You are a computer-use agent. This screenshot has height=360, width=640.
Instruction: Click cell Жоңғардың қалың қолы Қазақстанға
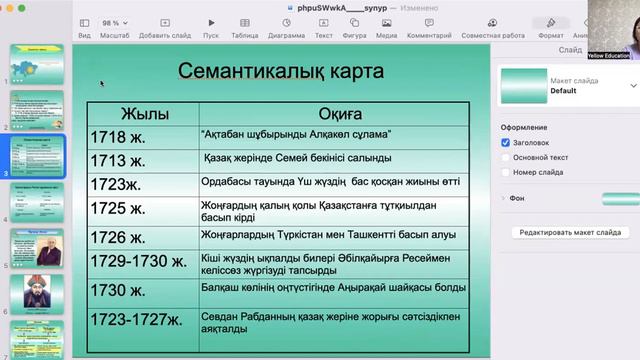(334, 211)
